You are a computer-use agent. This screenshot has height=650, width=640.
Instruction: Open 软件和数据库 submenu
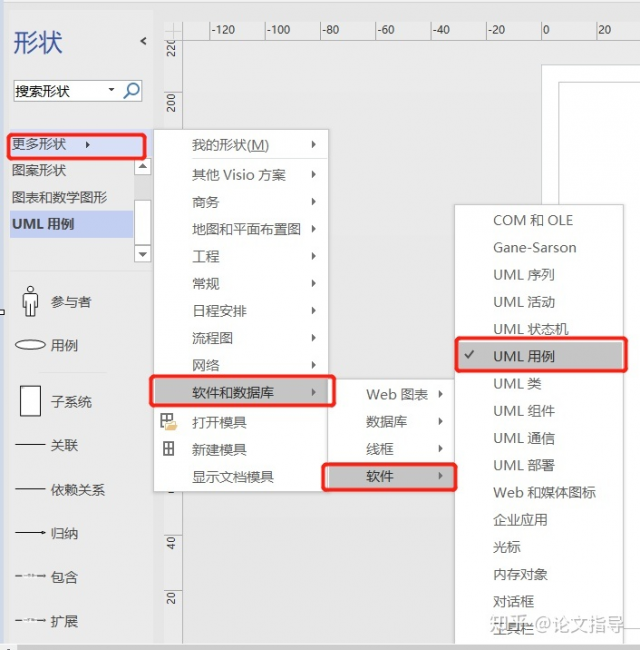(x=242, y=392)
